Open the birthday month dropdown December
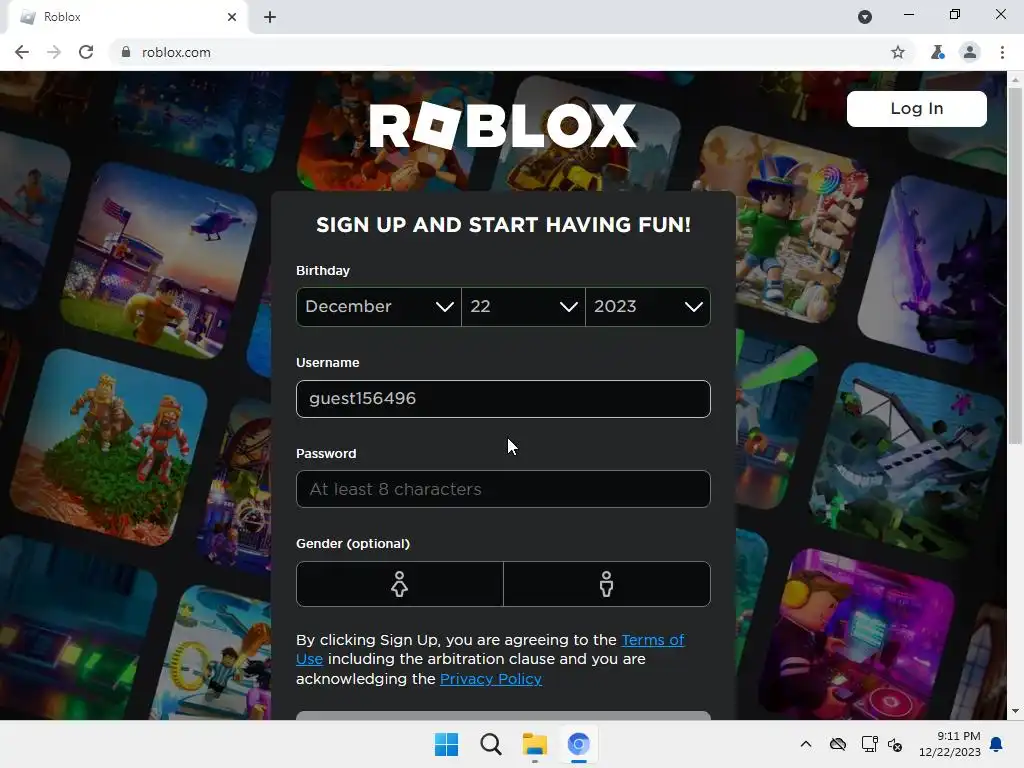This screenshot has height=768, width=1024. (379, 306)
